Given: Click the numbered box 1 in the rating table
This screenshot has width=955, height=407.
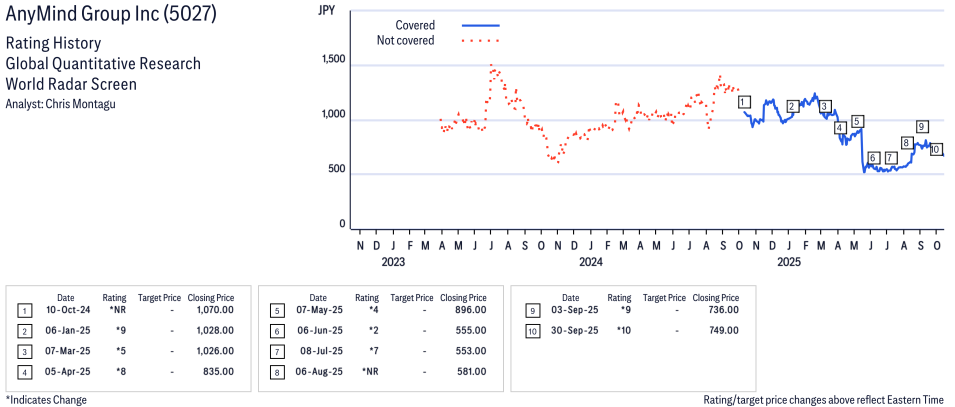Looking at the screenshot, I should point(24,311).
